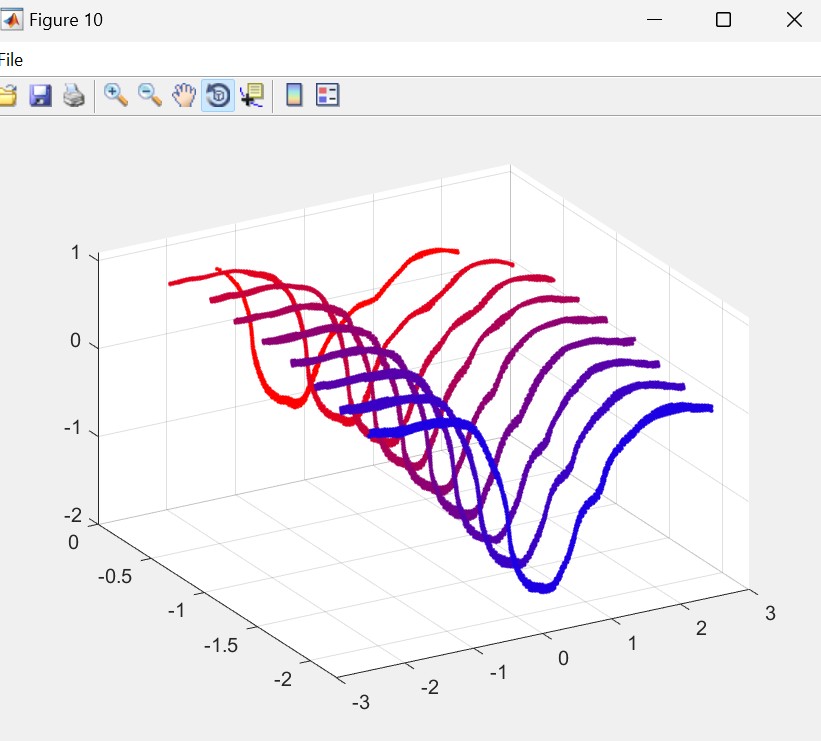The width and height of the screenshot is (821, 741).
Task: Maximize the Figure 10 window
Action: (x=724, y=20)
